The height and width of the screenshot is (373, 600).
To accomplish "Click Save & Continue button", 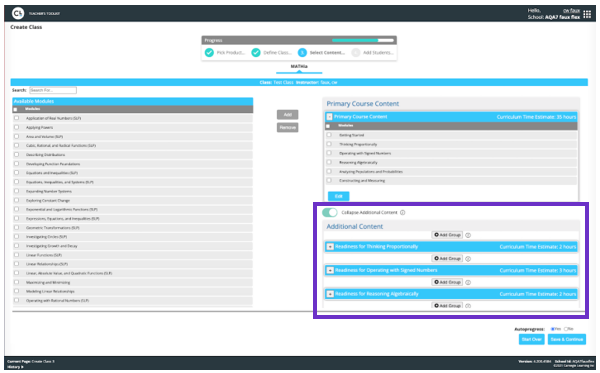I will (567, 339).
